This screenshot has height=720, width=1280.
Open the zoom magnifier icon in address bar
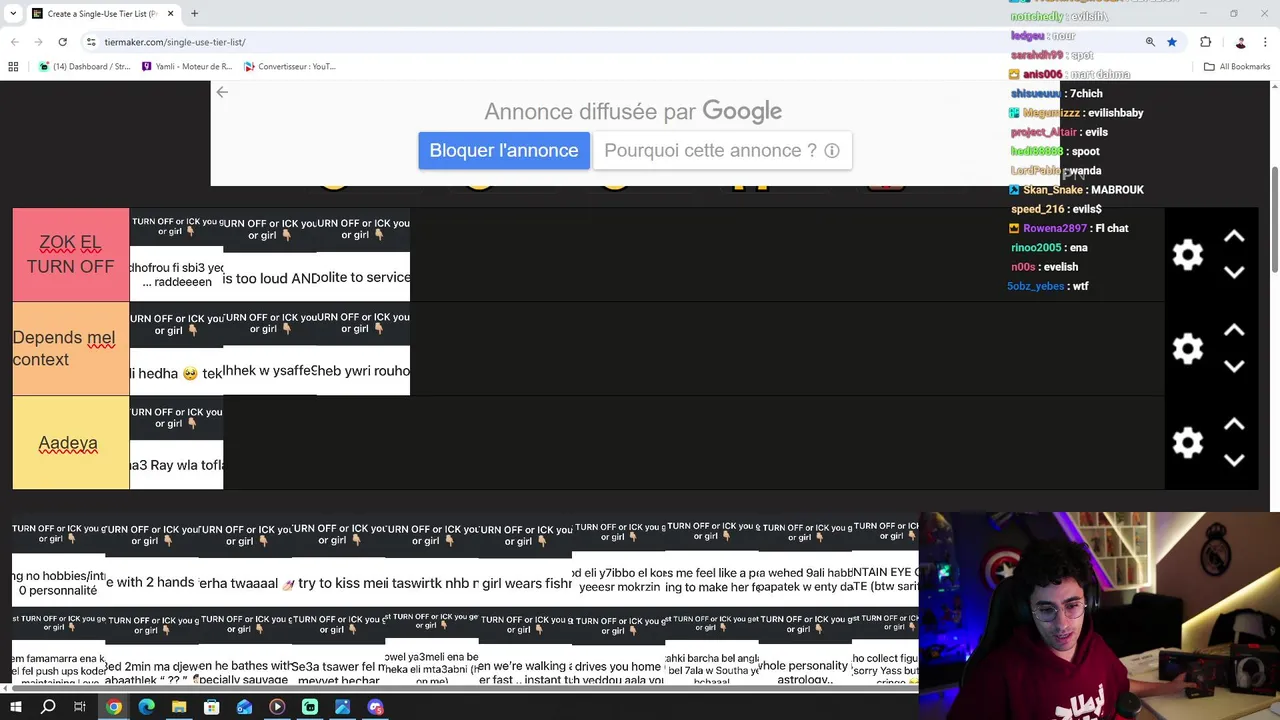(1150, 42)
